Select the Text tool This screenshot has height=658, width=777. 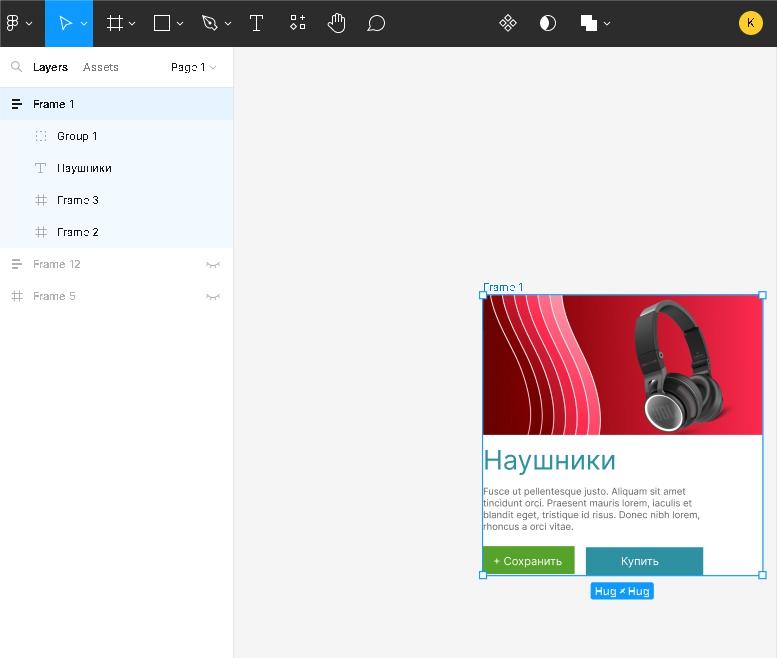pos(256,23)
